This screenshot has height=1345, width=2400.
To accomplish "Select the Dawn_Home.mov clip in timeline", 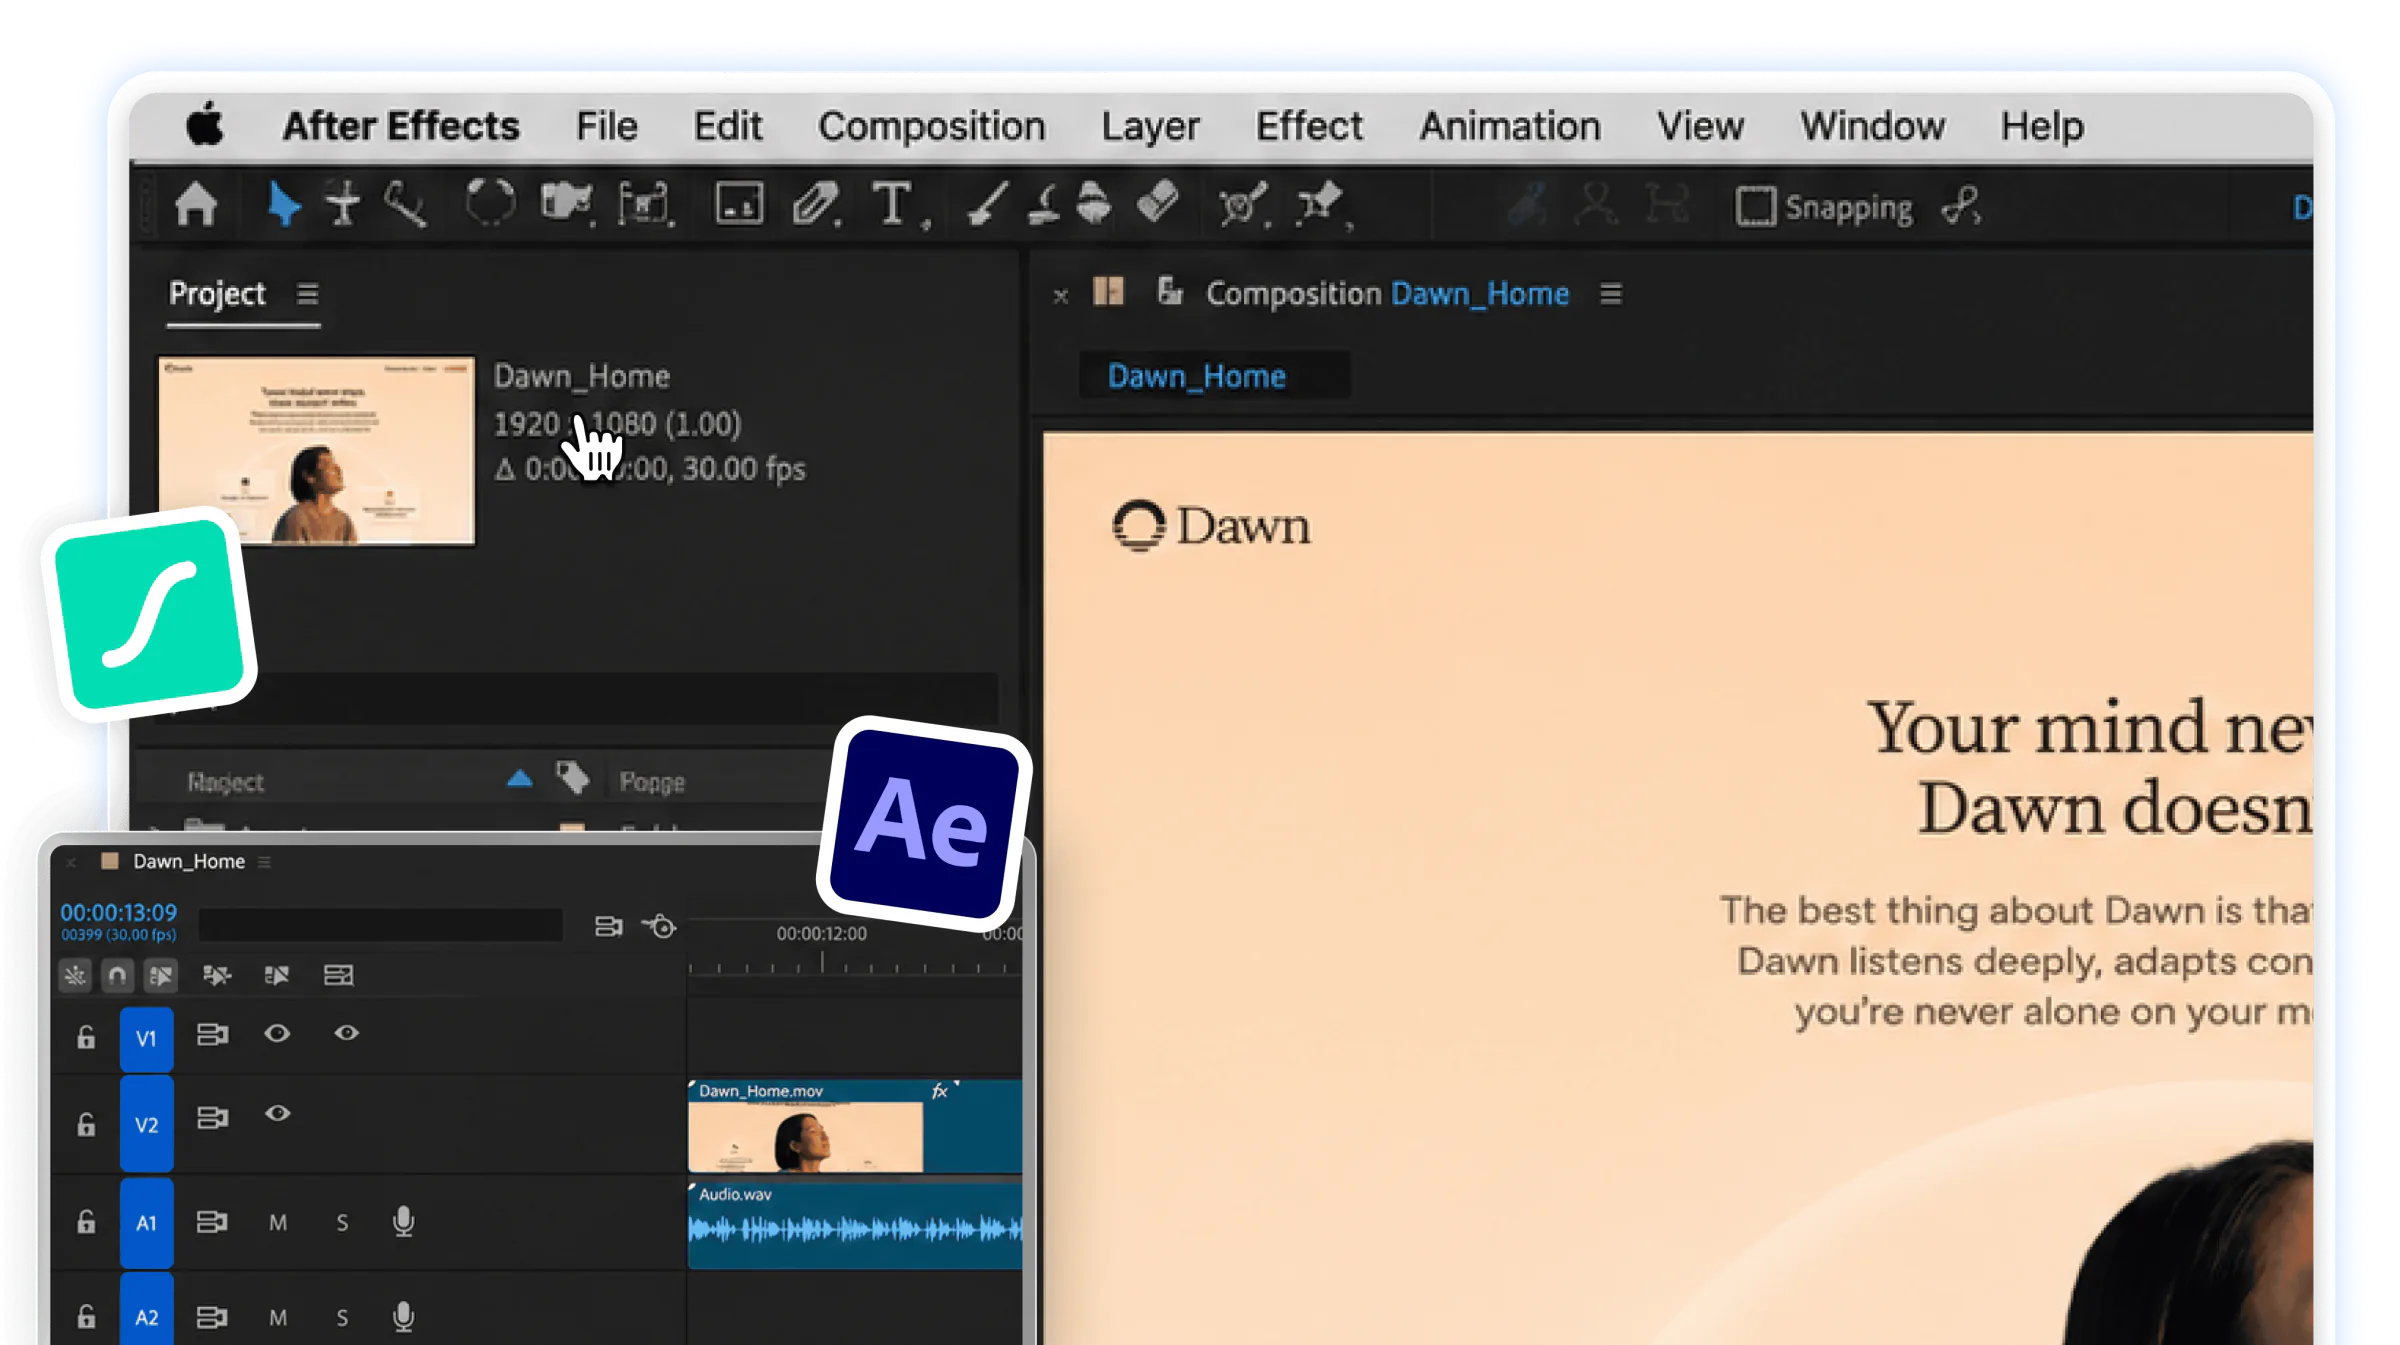I will pos(855,1126).
